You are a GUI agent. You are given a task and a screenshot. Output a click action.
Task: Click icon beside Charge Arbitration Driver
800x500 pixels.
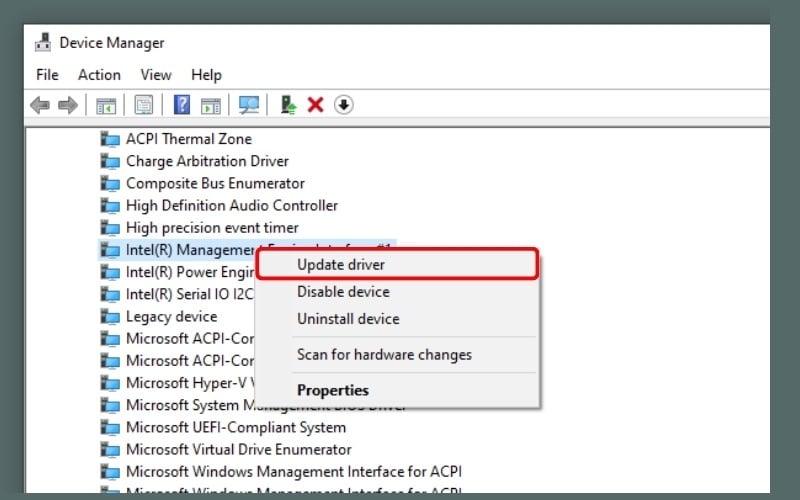(110, 161)
